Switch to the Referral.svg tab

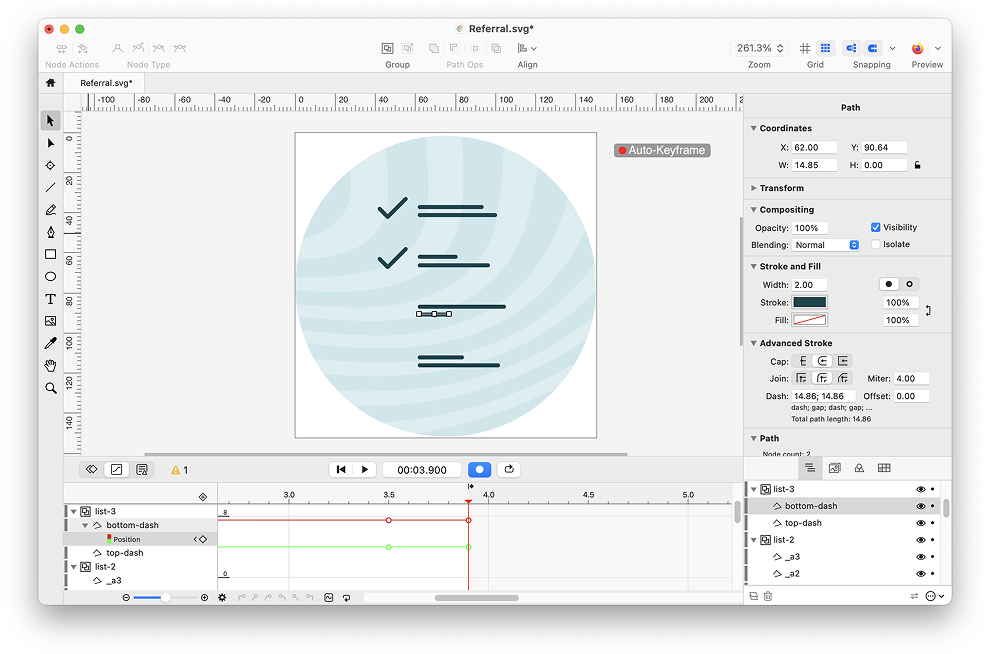pos(106,83)
